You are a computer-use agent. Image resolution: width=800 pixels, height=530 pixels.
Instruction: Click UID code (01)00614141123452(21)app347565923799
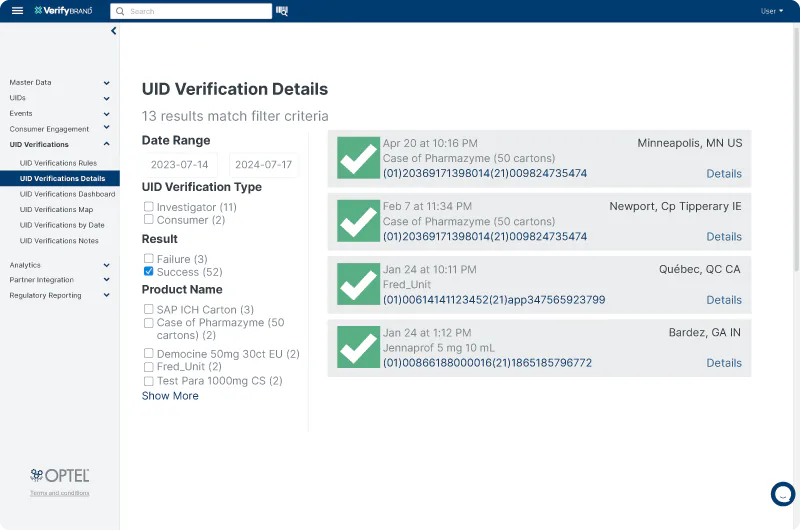tap(494, 300)
